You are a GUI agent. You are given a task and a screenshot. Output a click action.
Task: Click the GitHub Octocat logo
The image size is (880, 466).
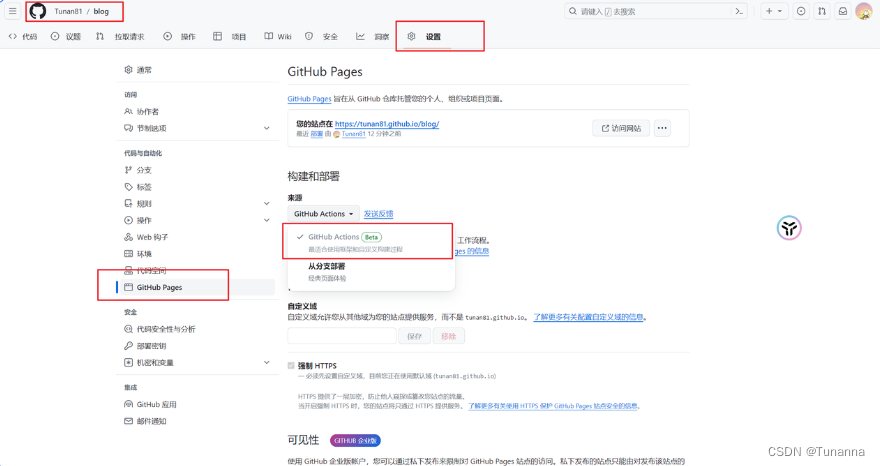click(x=38, y=11)
